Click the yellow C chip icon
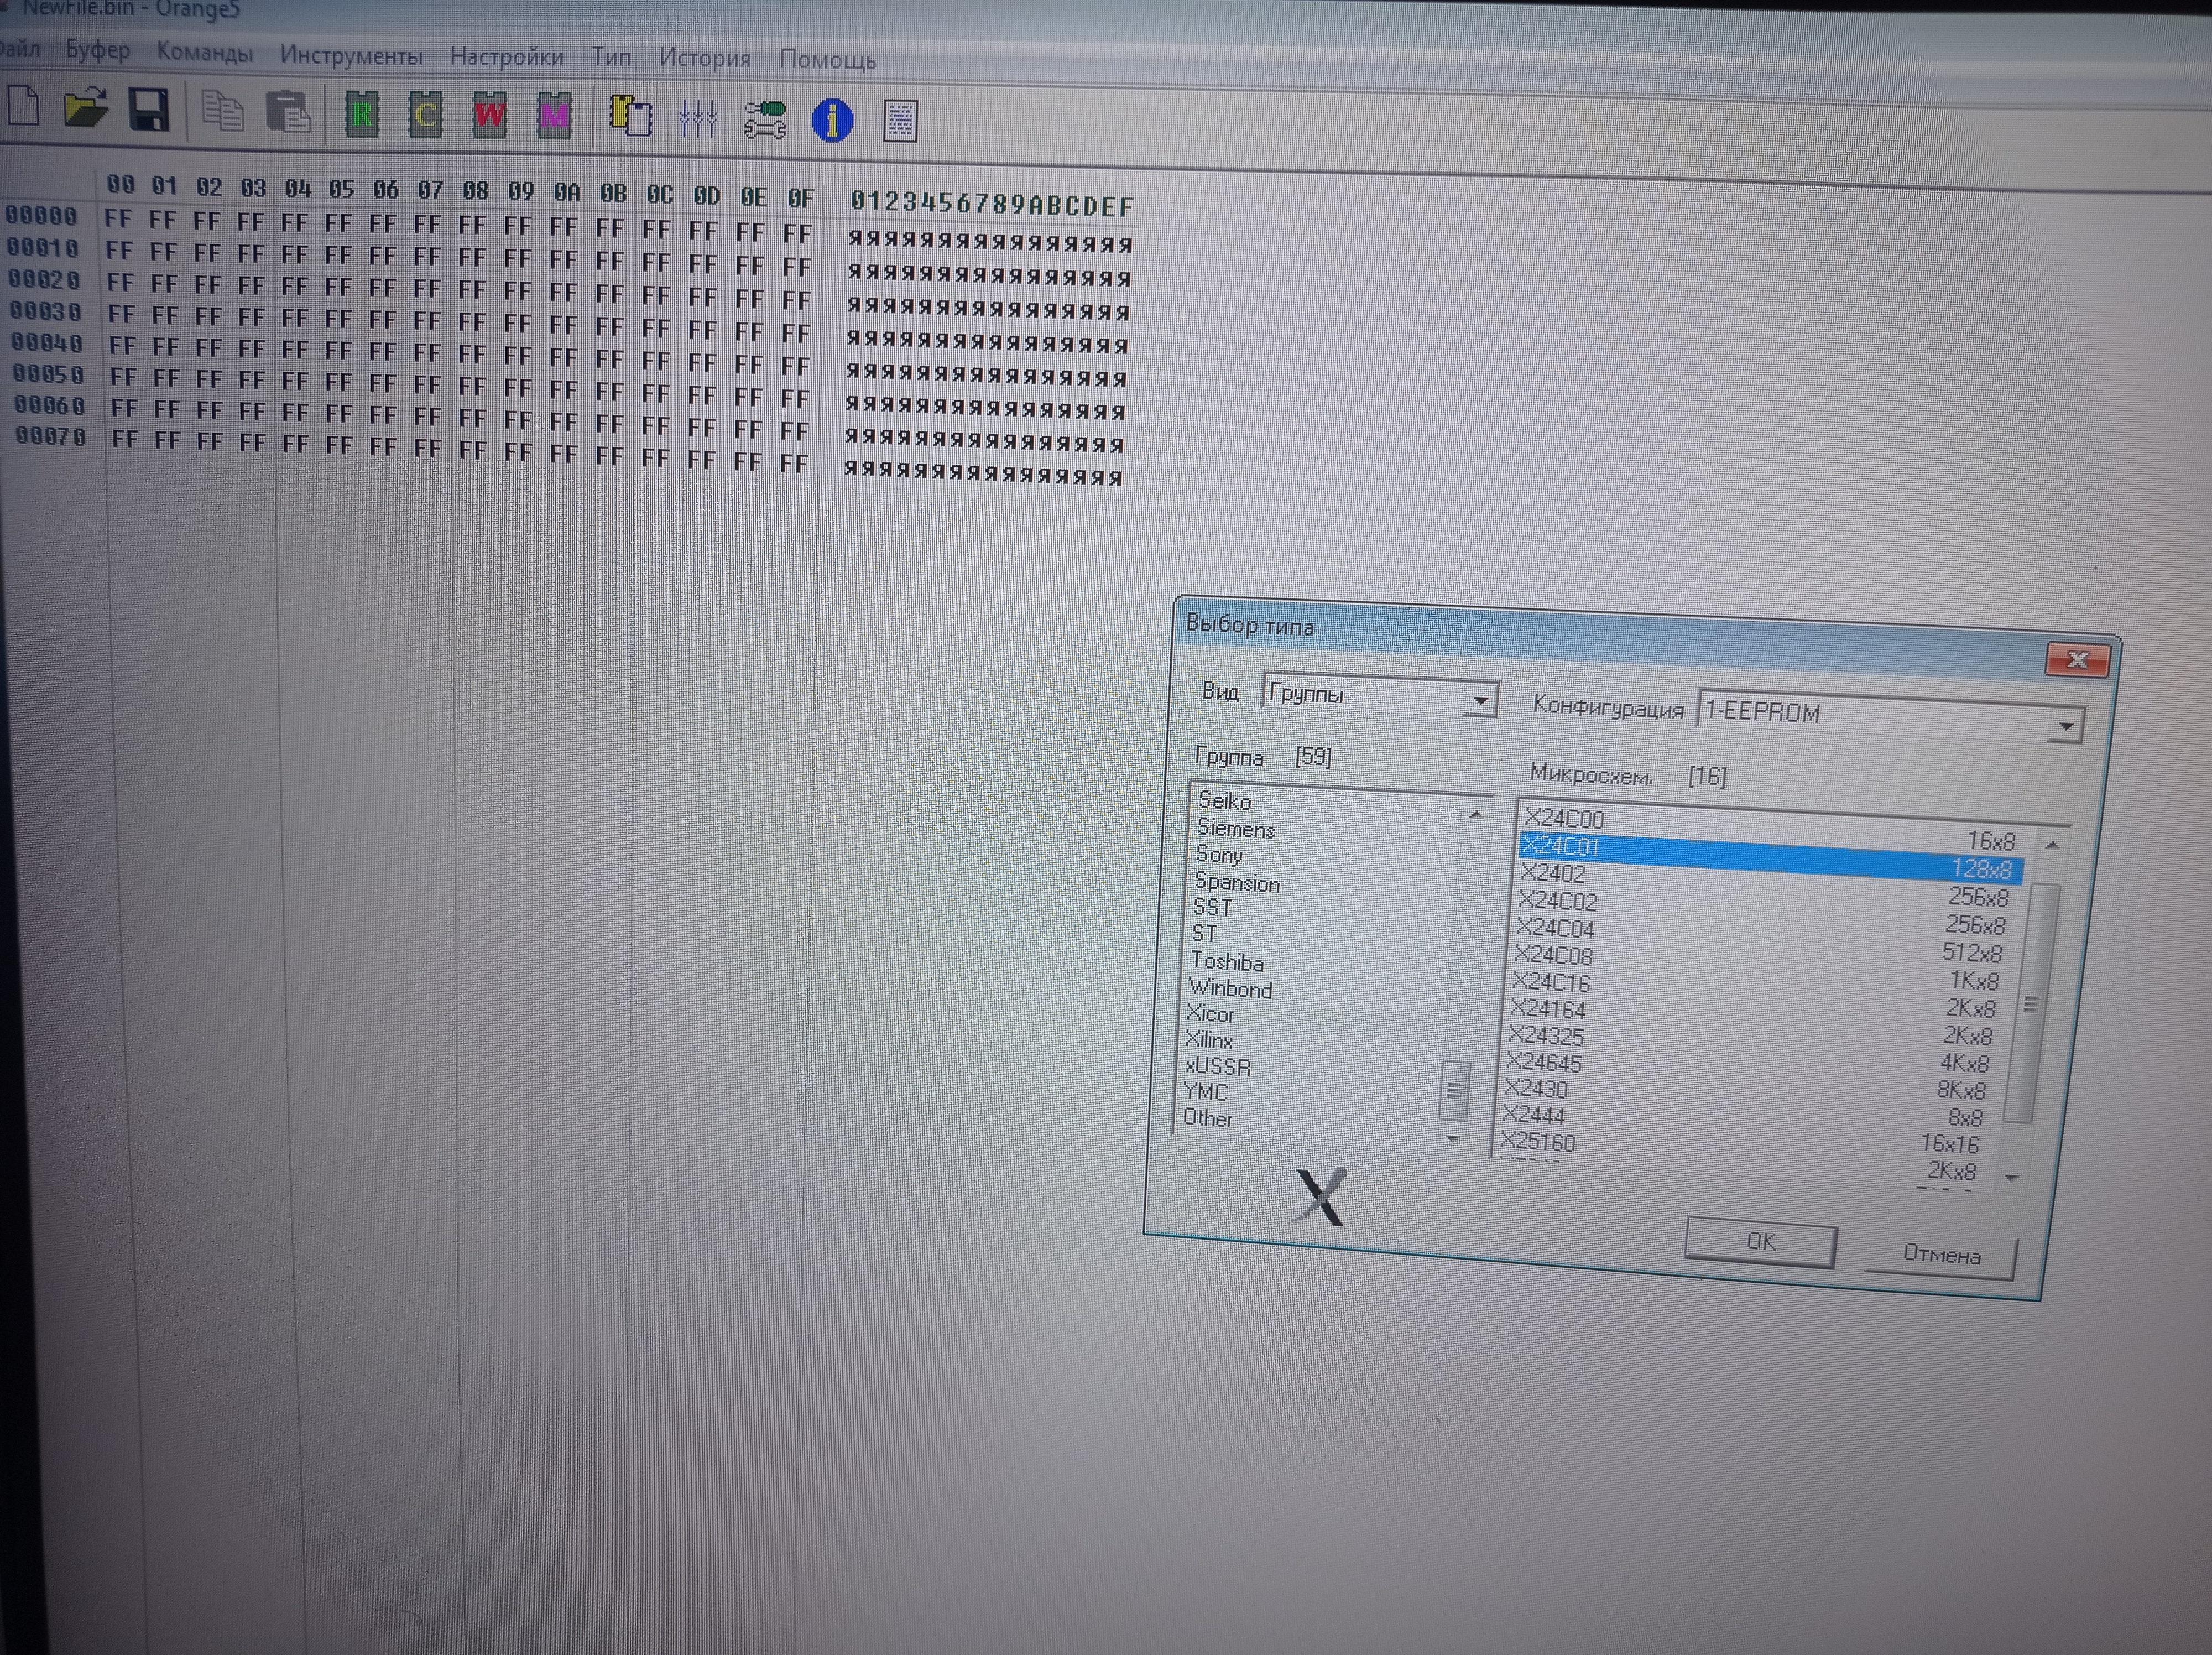Screen dimensions: 2212x1655 tap(425, 115)
